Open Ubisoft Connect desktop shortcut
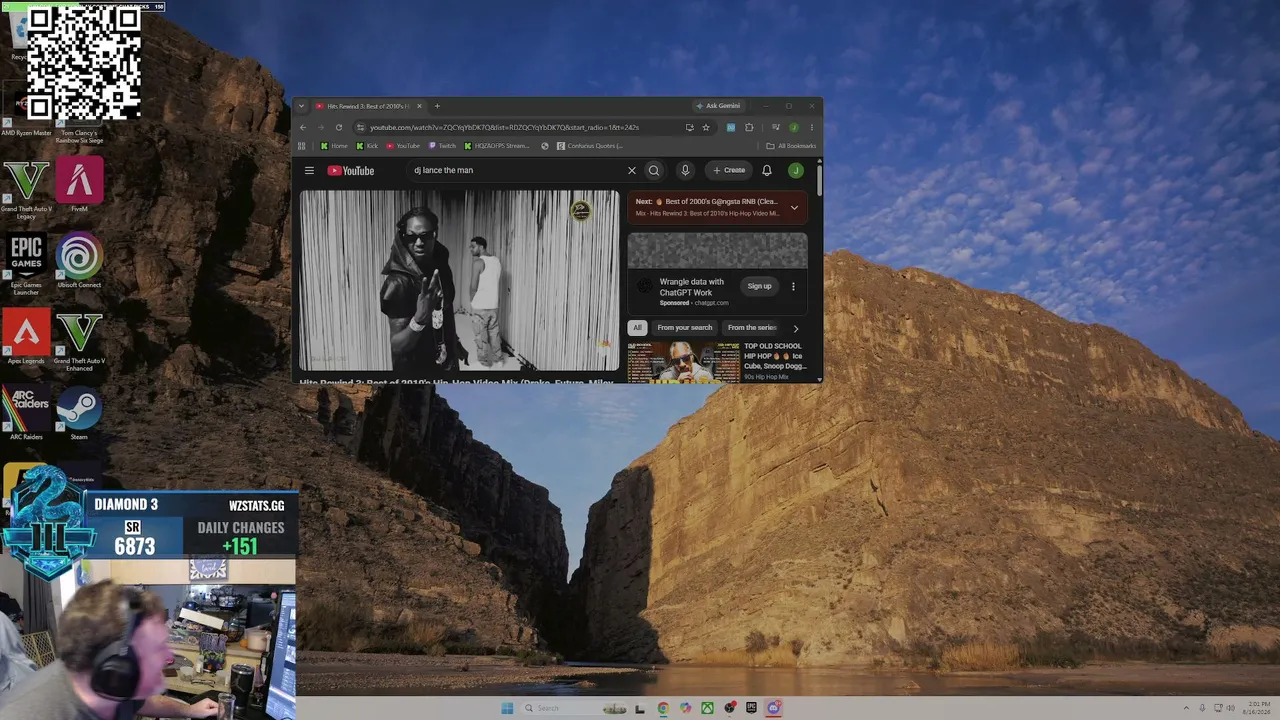The width and height of the screenshot is (1280, 720). point(79,262)
